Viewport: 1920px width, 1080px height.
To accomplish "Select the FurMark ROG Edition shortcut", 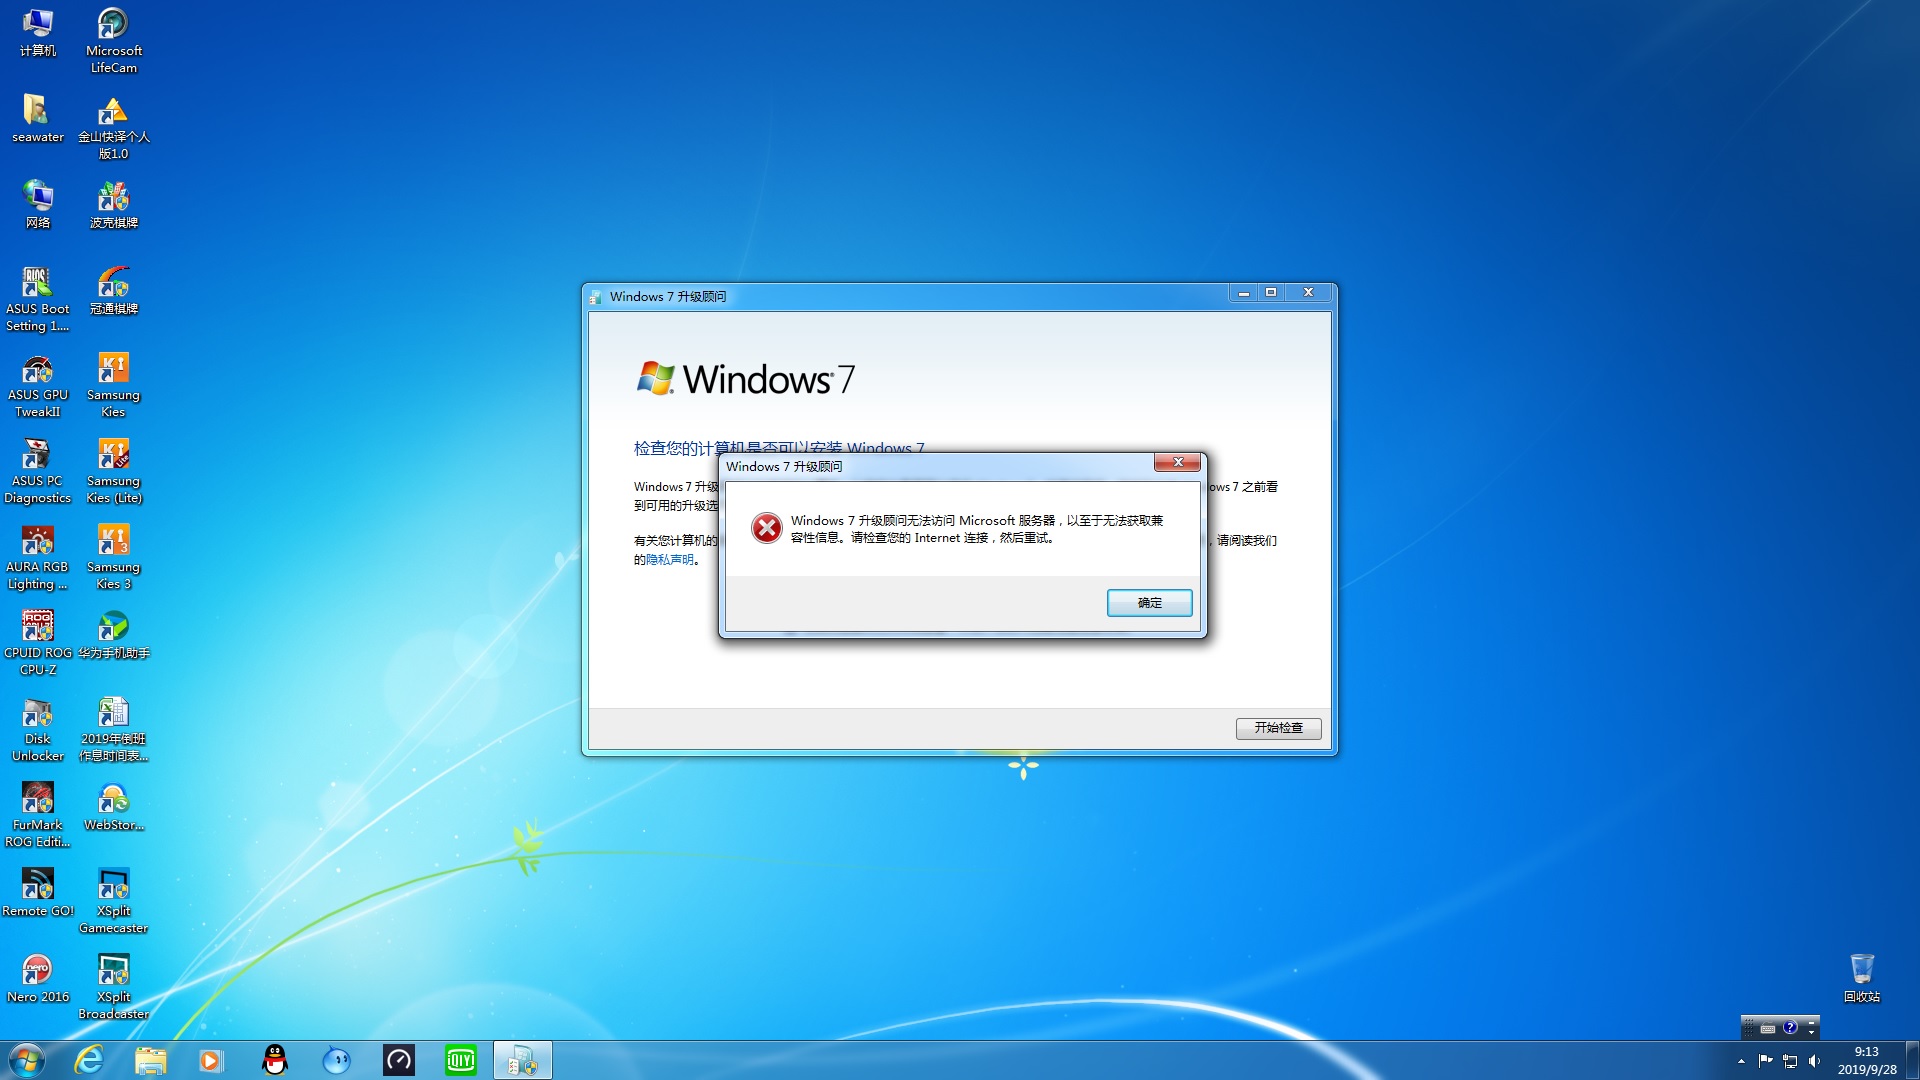I will (38, 815).
